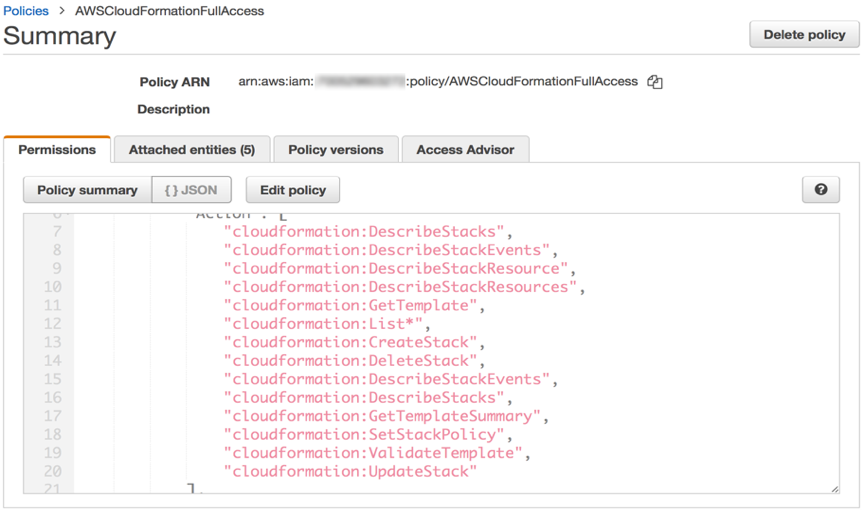Open the Attached entities (5) tab
Image resolution: width=862 pixels, height=510 pixels.
coord(192,149)
